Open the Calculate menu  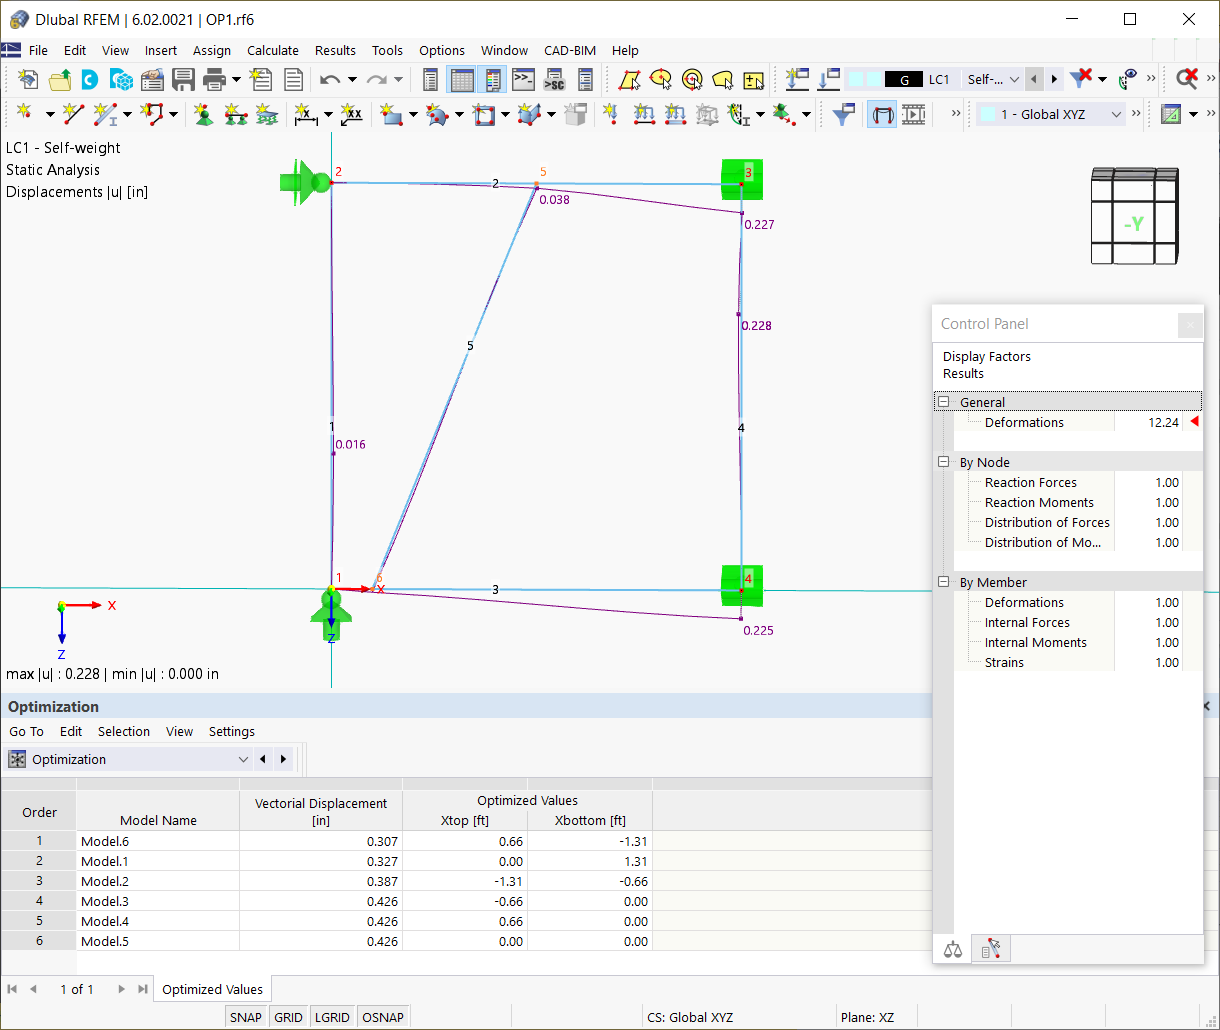(x=272, y=50)
